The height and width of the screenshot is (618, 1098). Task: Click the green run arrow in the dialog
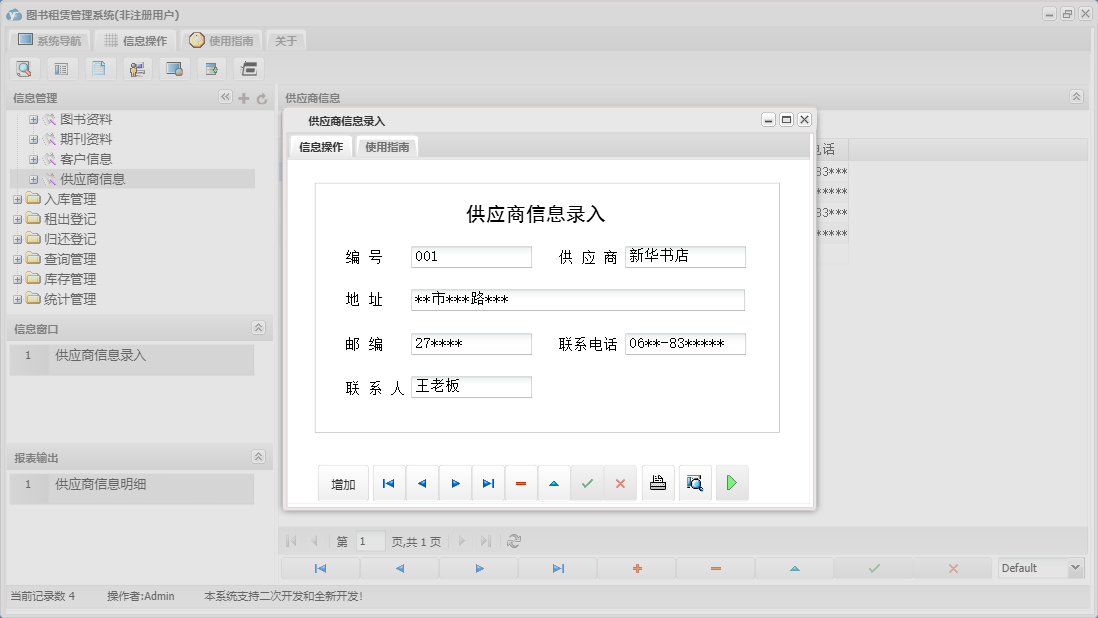(x=731, y=482)
